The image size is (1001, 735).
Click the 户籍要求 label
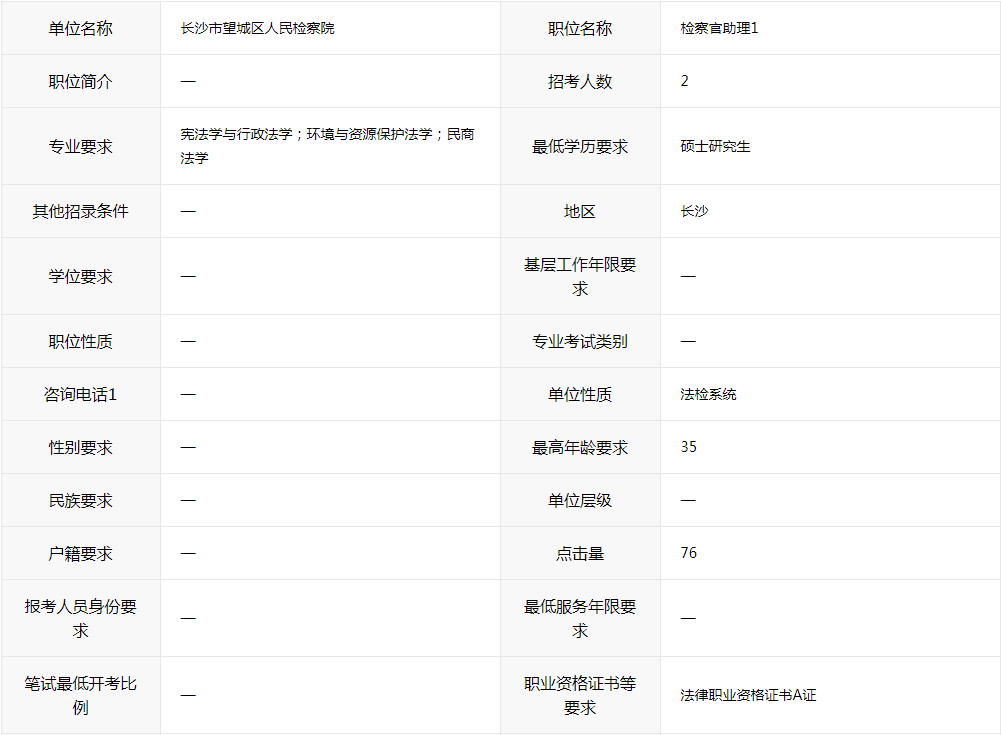(80, 554)
